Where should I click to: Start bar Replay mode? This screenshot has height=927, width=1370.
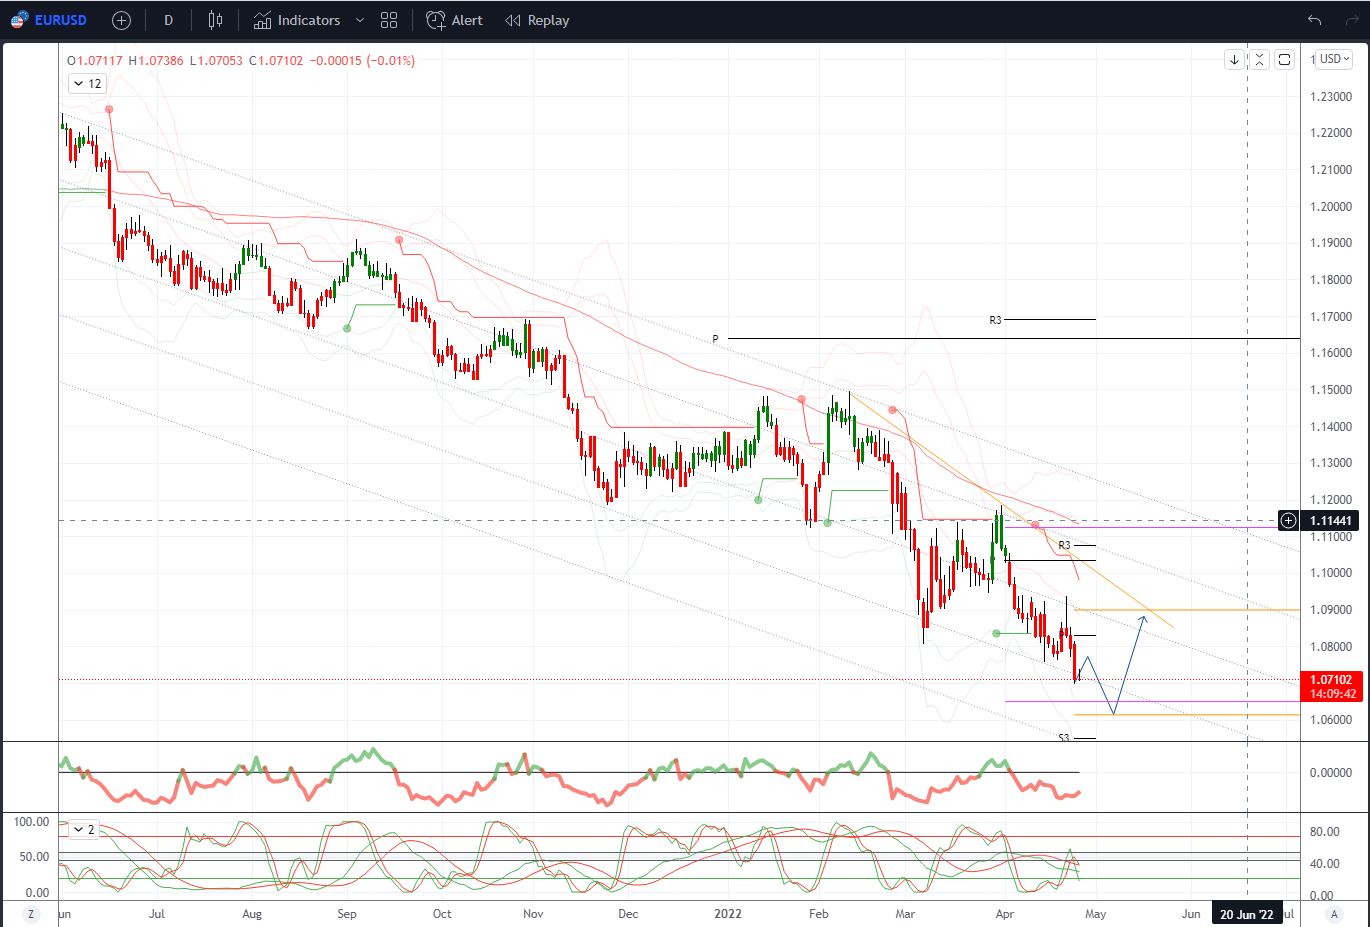[x=537, y=20]
